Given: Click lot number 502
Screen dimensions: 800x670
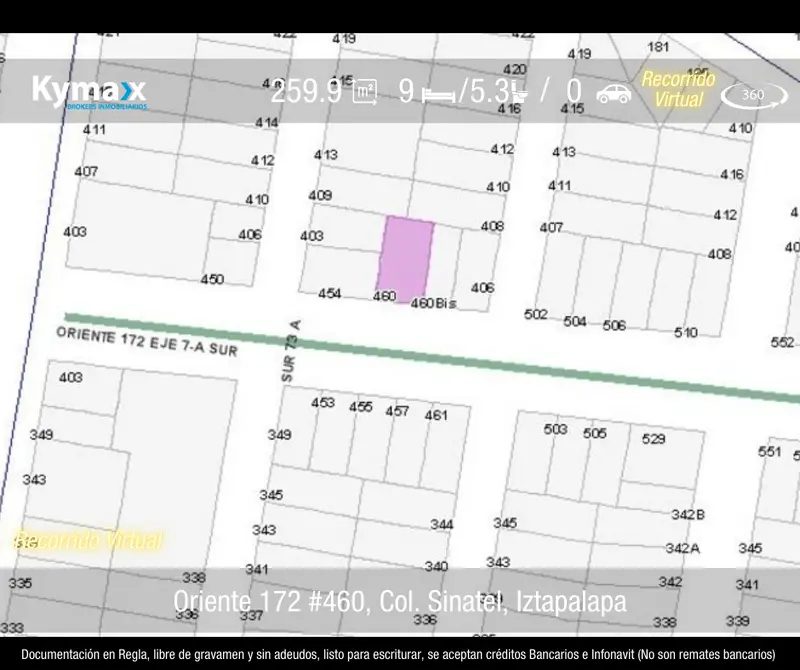Looking at the screenshot, I should pos(536,314).
